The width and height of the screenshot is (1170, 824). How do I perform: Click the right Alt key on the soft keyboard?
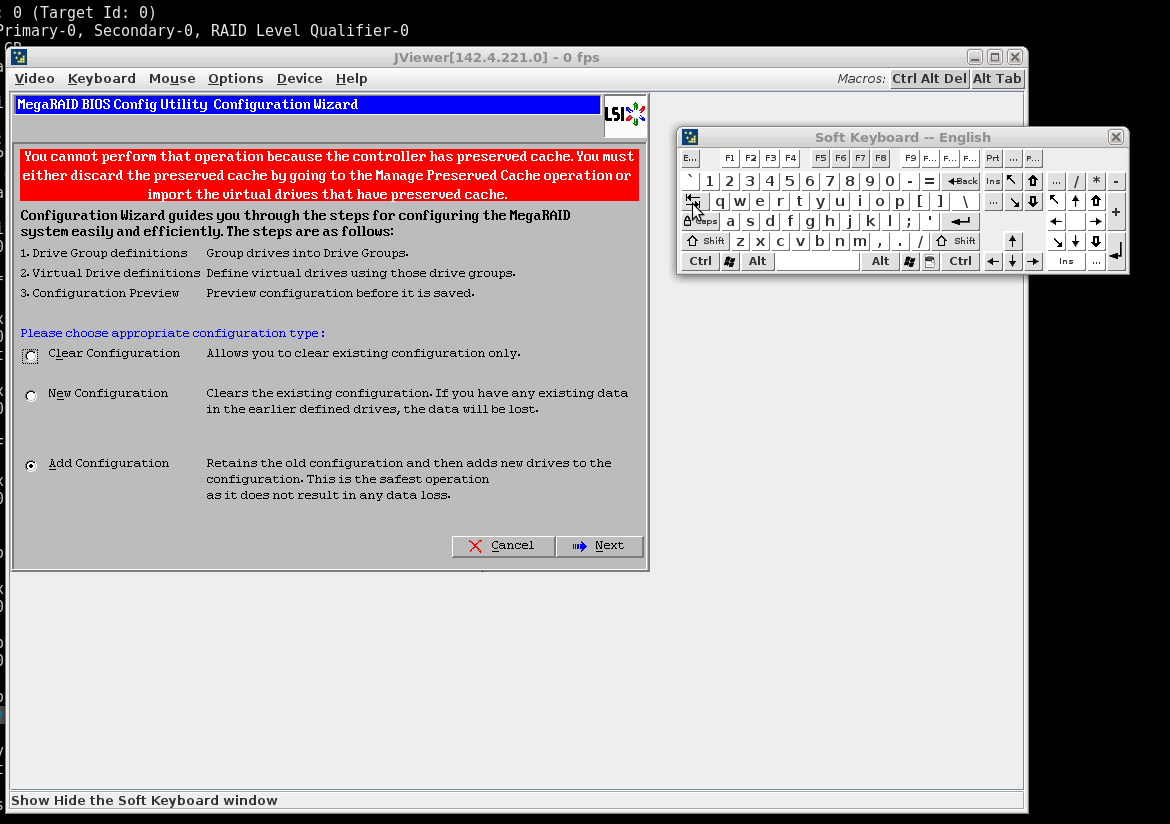coord(880,261)
